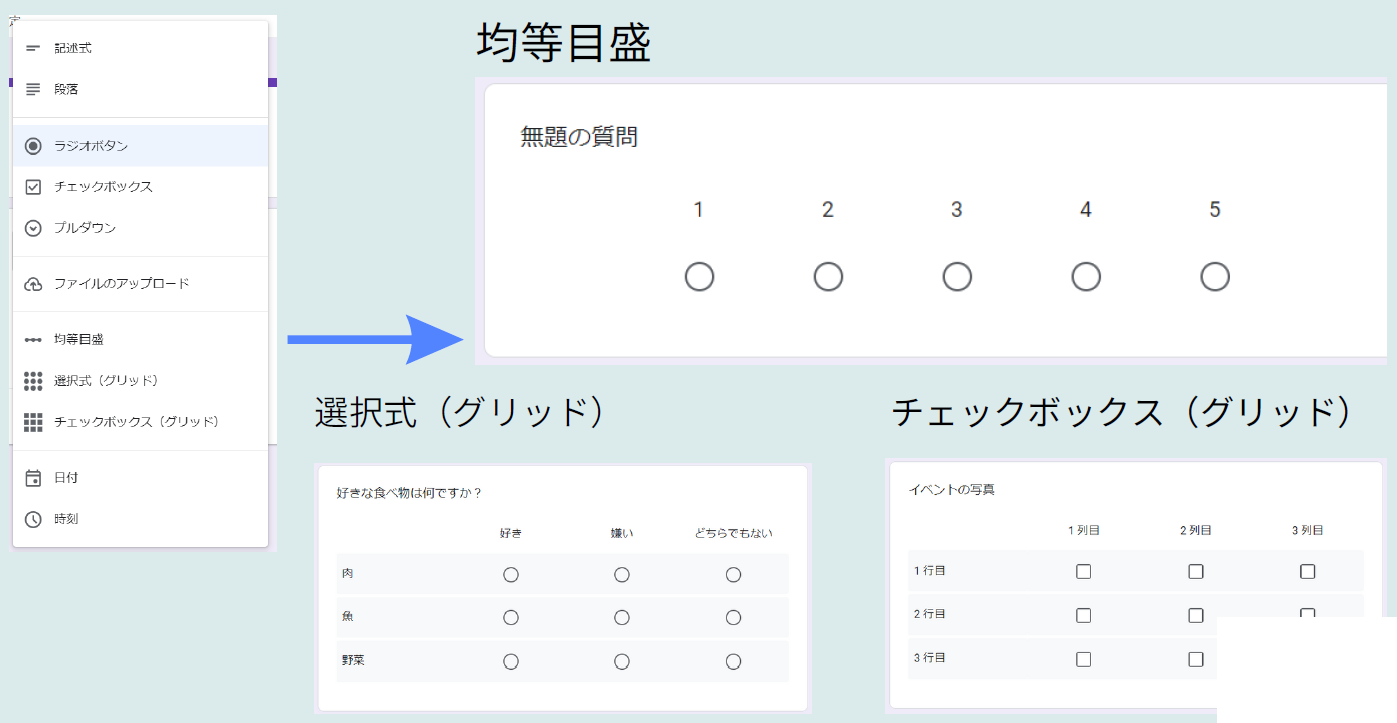Select radio button 3 on the linear scale
Image resolution: width=1397 pixels, height=723 pixels.
click(x=957, y=276)
